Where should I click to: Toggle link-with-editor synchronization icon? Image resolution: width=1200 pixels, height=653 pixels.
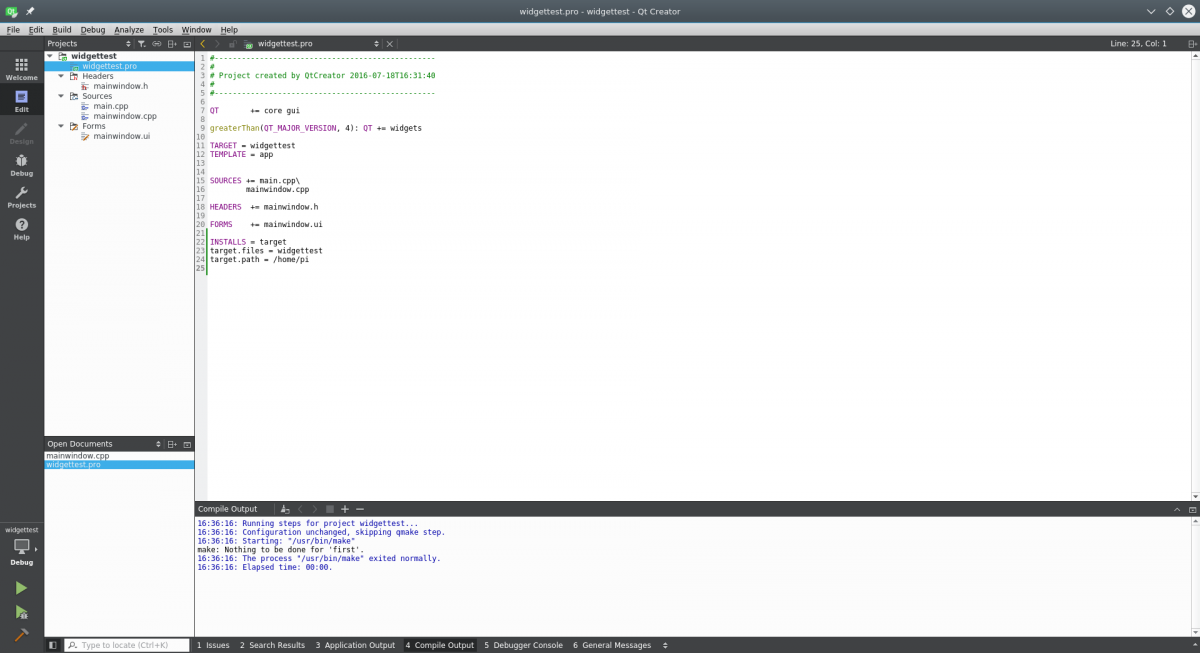[x=156, y=44]
